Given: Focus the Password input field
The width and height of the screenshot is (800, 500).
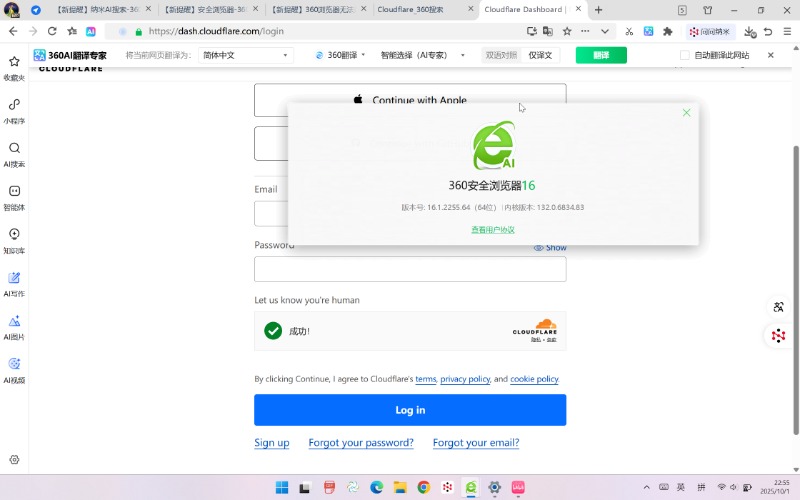Looking at the screenshot, I should (x=410, y=269).
